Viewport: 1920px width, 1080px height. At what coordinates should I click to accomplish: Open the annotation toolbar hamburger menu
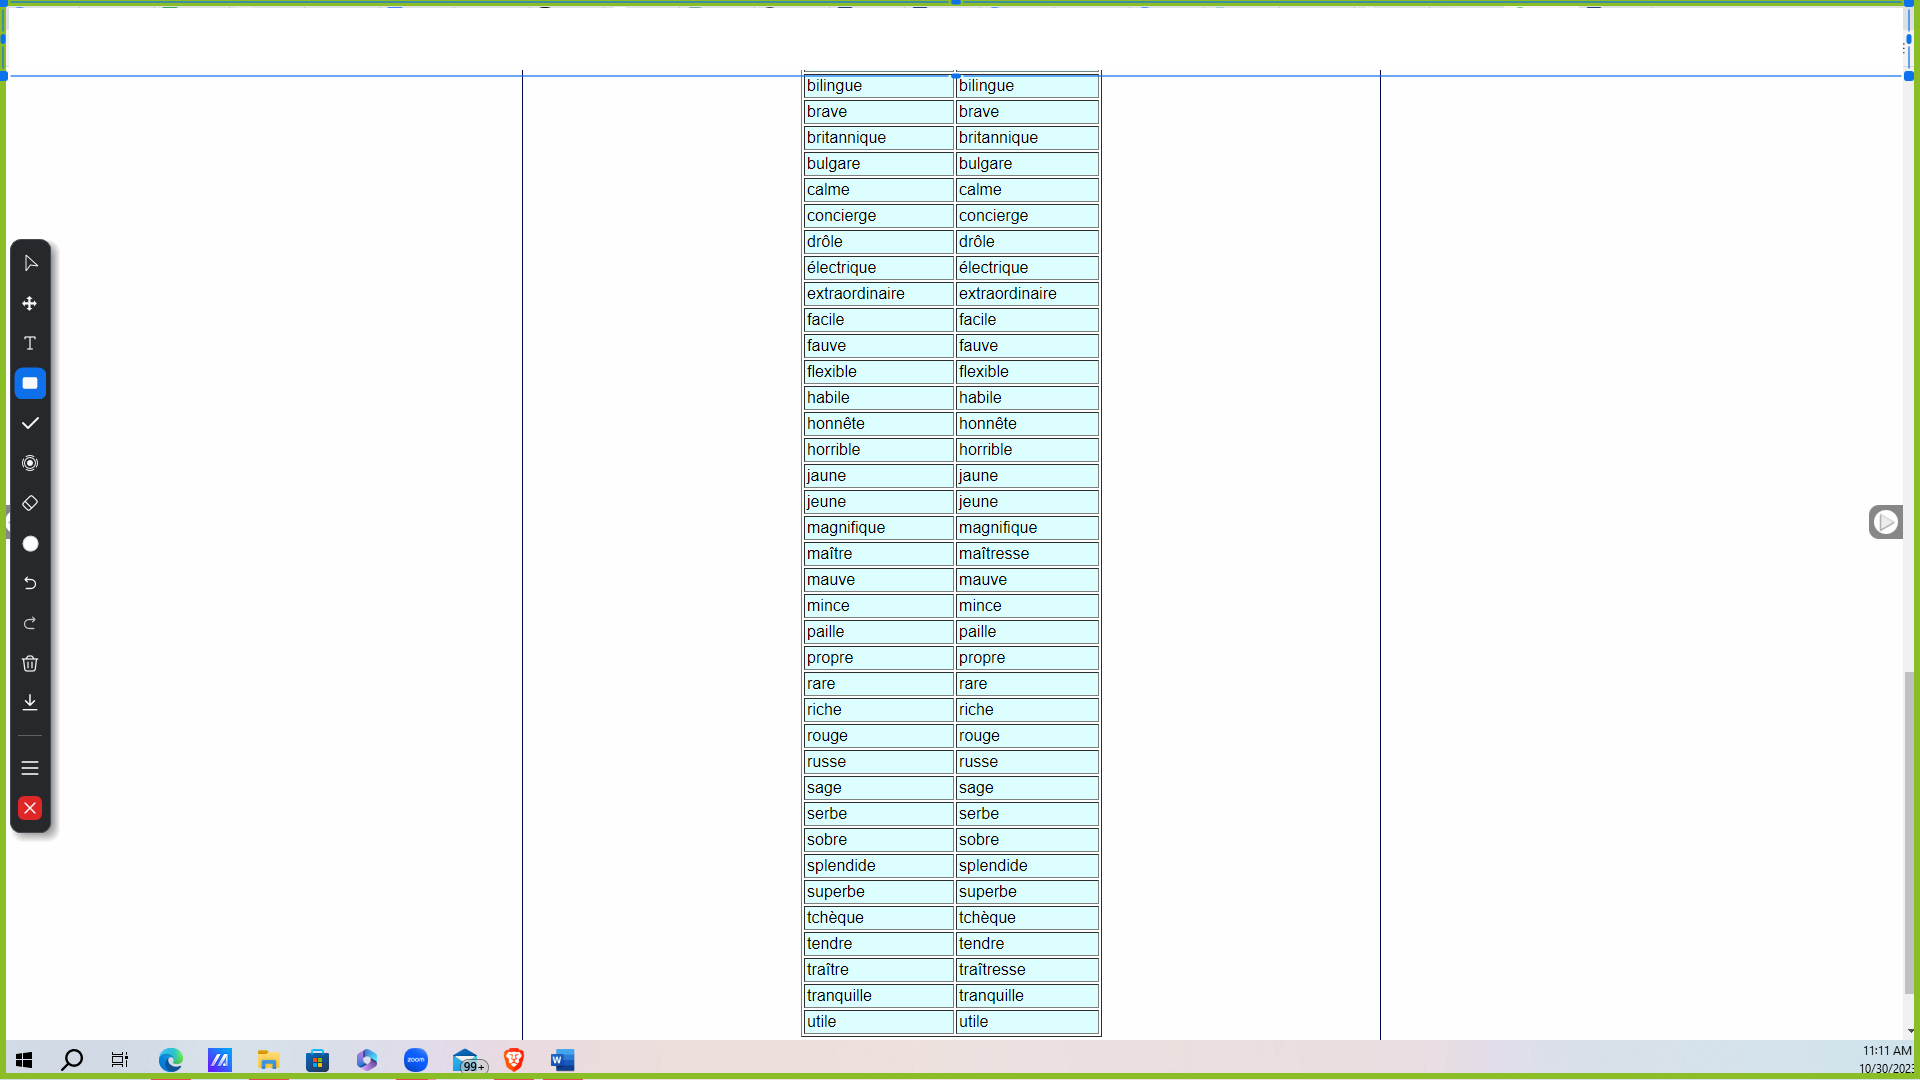[30, 768]
